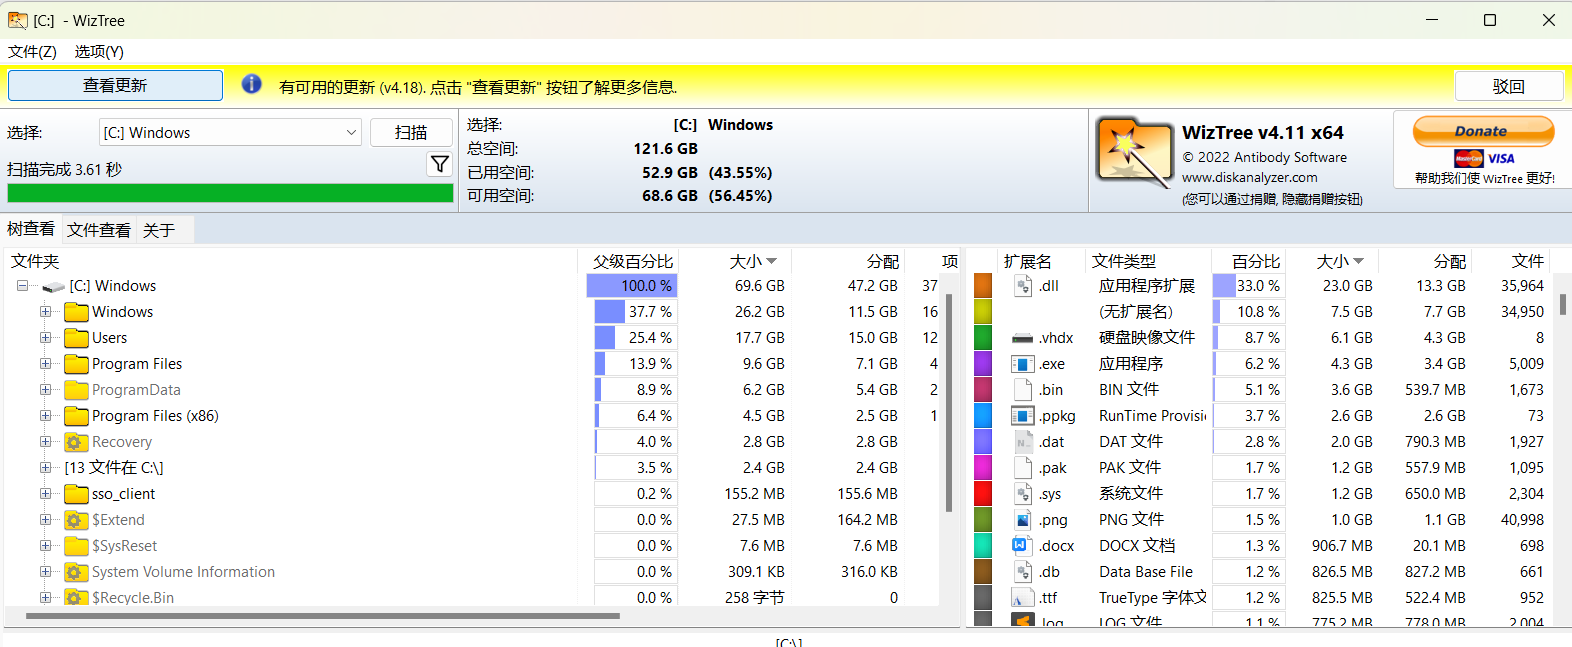This screenshot has height=647, width=1572.
Task: Click the filter funnel icon
Action: tap(440, 164)
